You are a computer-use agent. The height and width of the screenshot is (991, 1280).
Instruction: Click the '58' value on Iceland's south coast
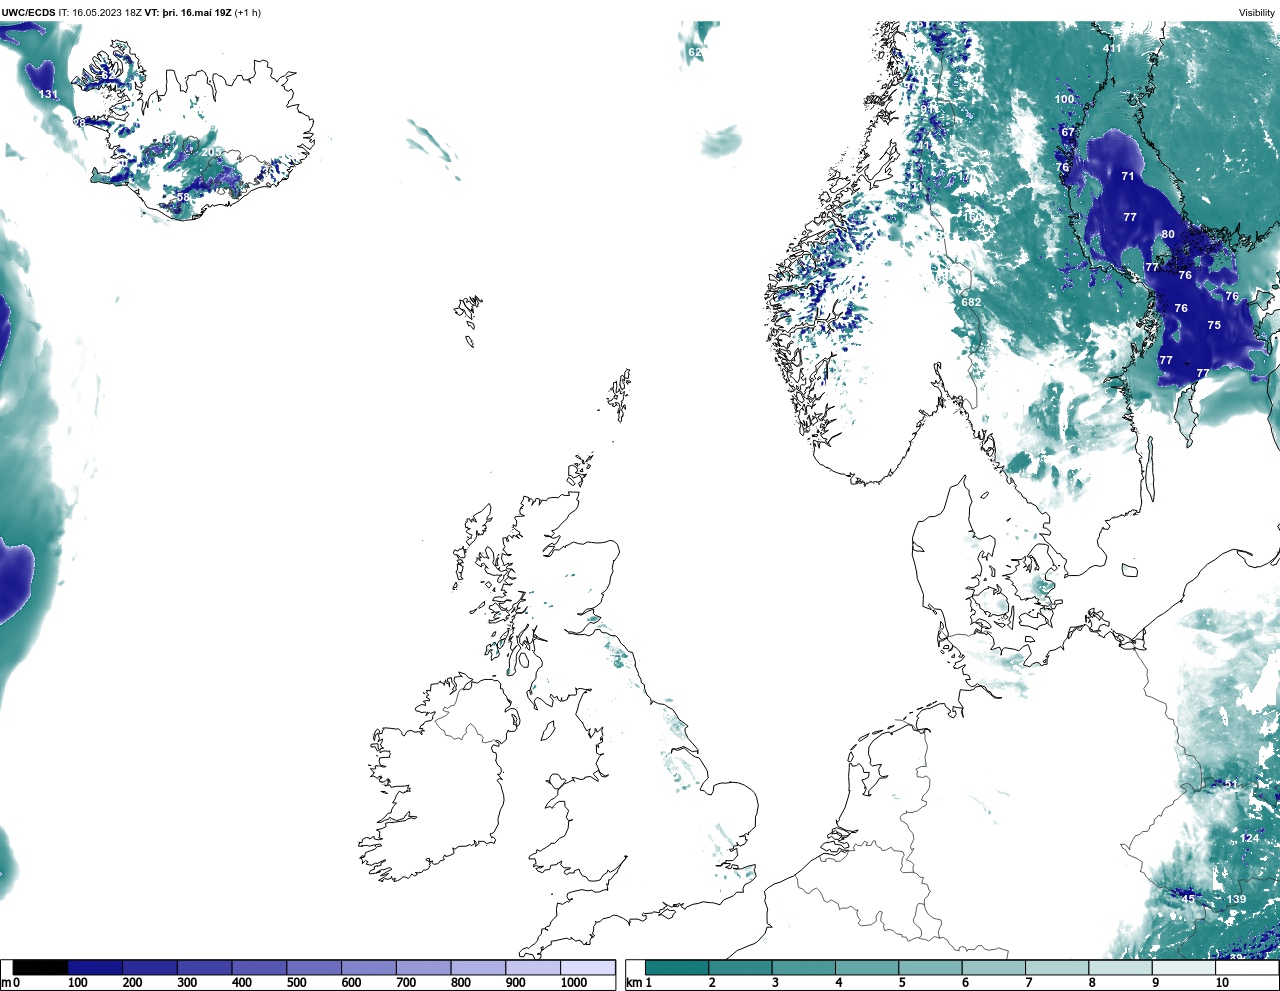point(183,198)
